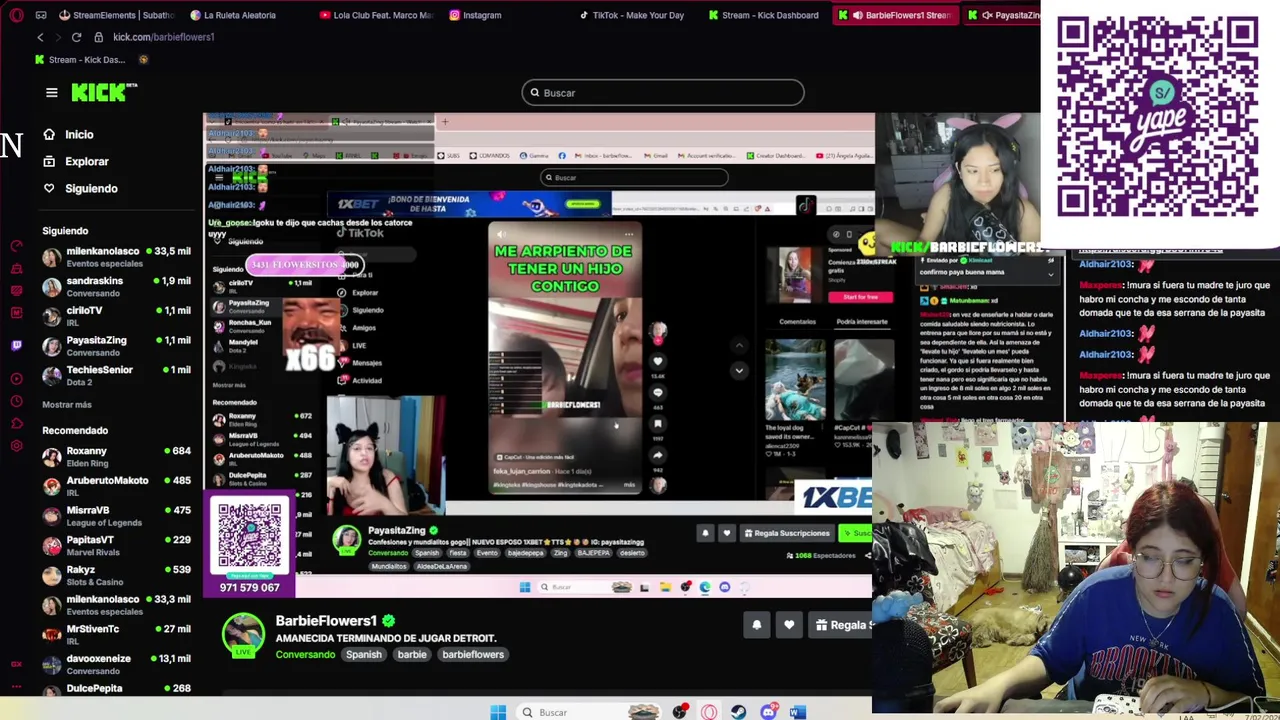1280x720 pixels.
Task: Open PayasitaZing in Siguiendo list
Action: tap(116, 346)
